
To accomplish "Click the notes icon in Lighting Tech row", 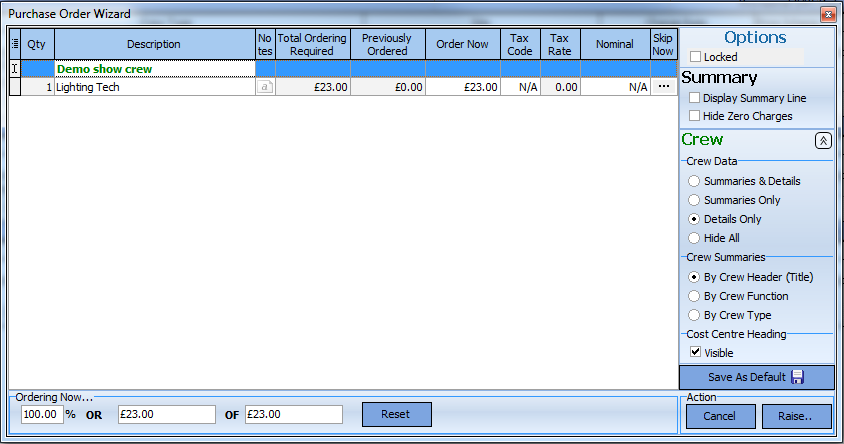I will [265, 87].
